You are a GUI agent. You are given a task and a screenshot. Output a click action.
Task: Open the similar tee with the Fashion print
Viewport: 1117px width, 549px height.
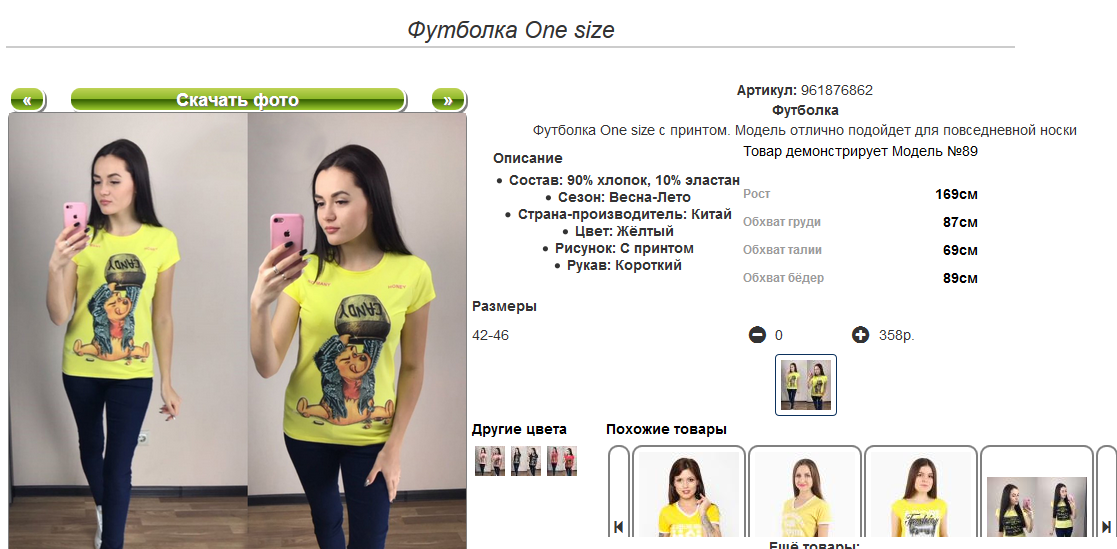(x=921, y=495)
